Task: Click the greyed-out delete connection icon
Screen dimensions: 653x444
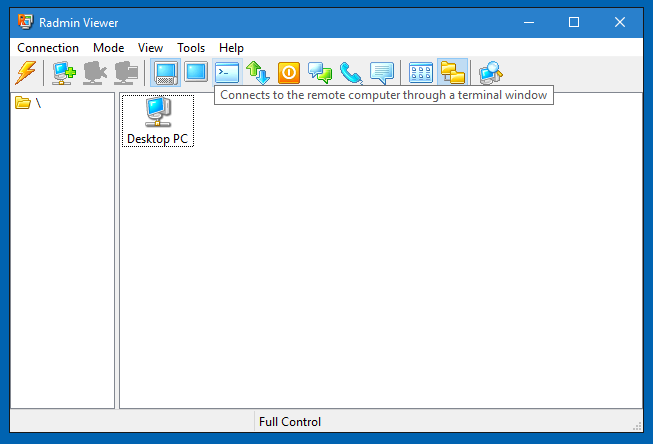Action: point(95,73)
